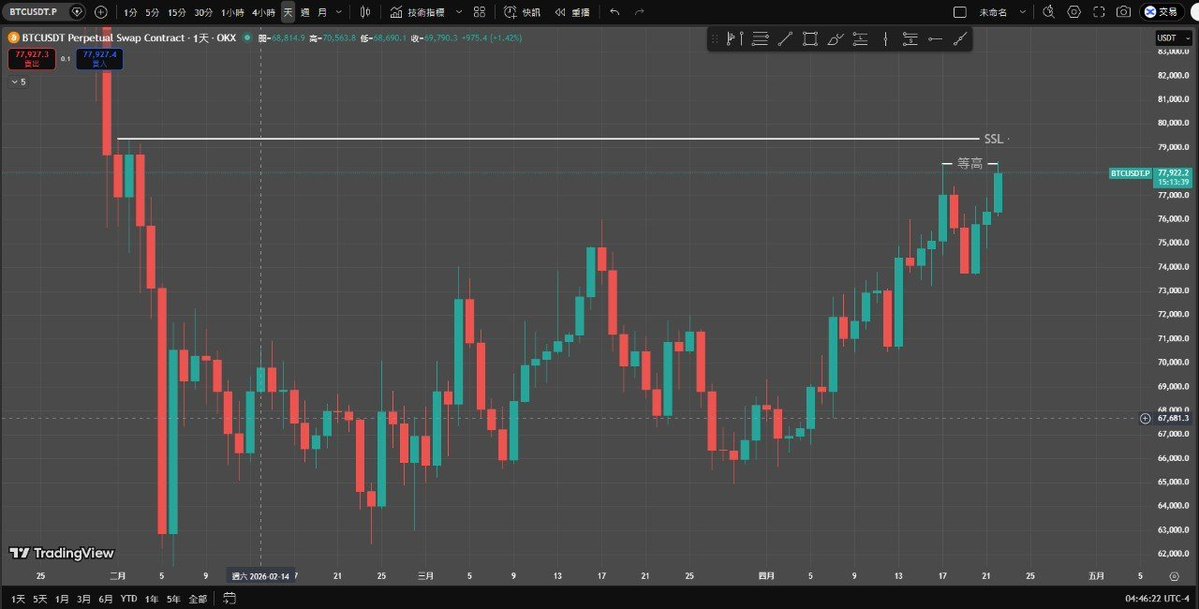Select the long position drawing tool
This screenshot has height=609, width=1199.
(x=860, y=39)
